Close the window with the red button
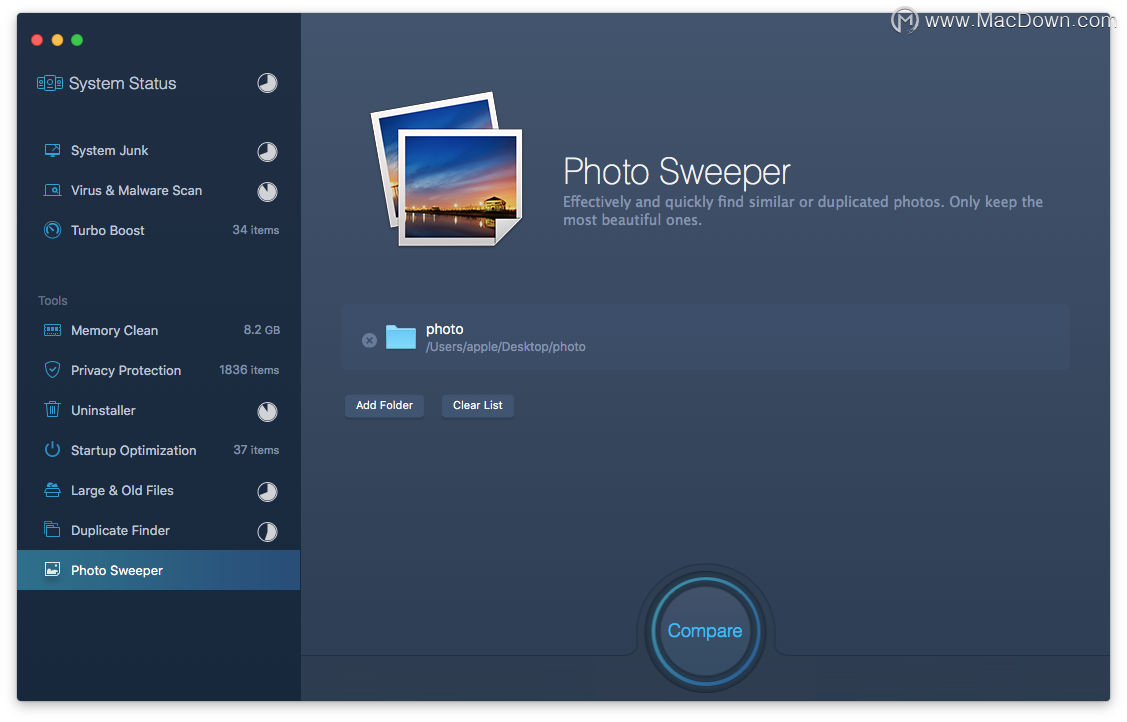 click(37, 40)
